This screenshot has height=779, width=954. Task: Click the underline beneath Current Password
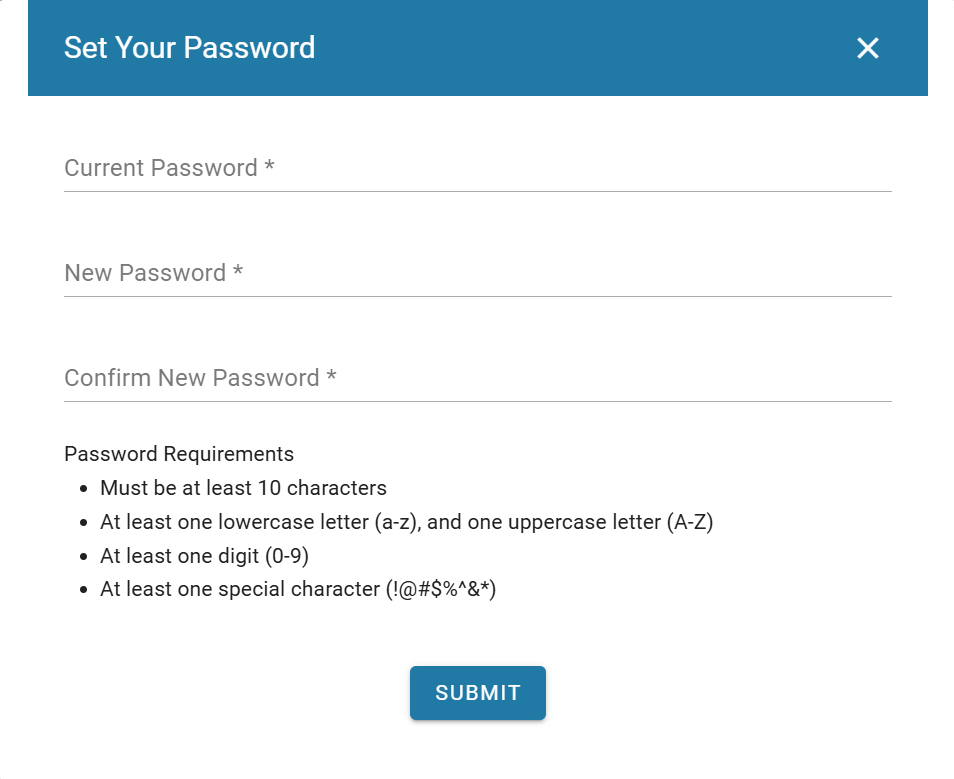(477, 191)
